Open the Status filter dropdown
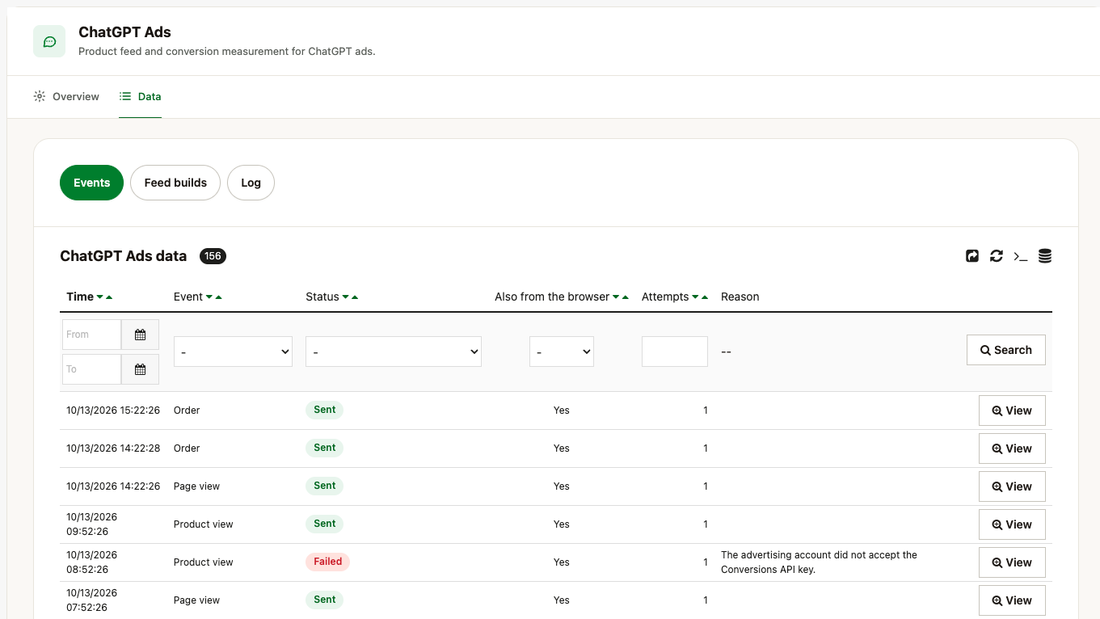This screenshot has width=1100, height=619. click(x=394, y=352)
